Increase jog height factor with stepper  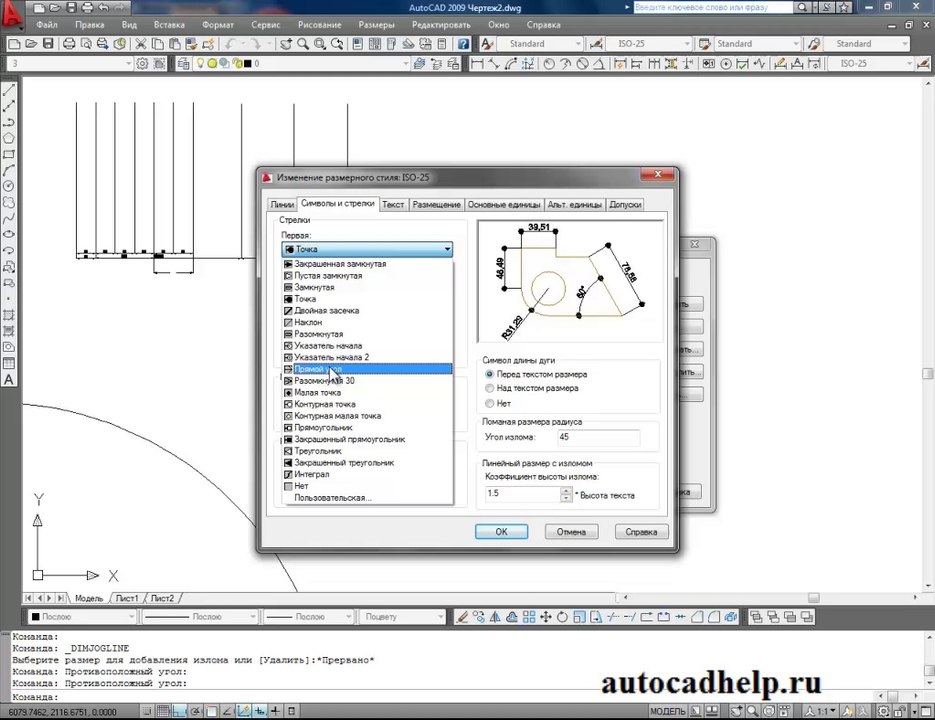click(x=566, y=490)
